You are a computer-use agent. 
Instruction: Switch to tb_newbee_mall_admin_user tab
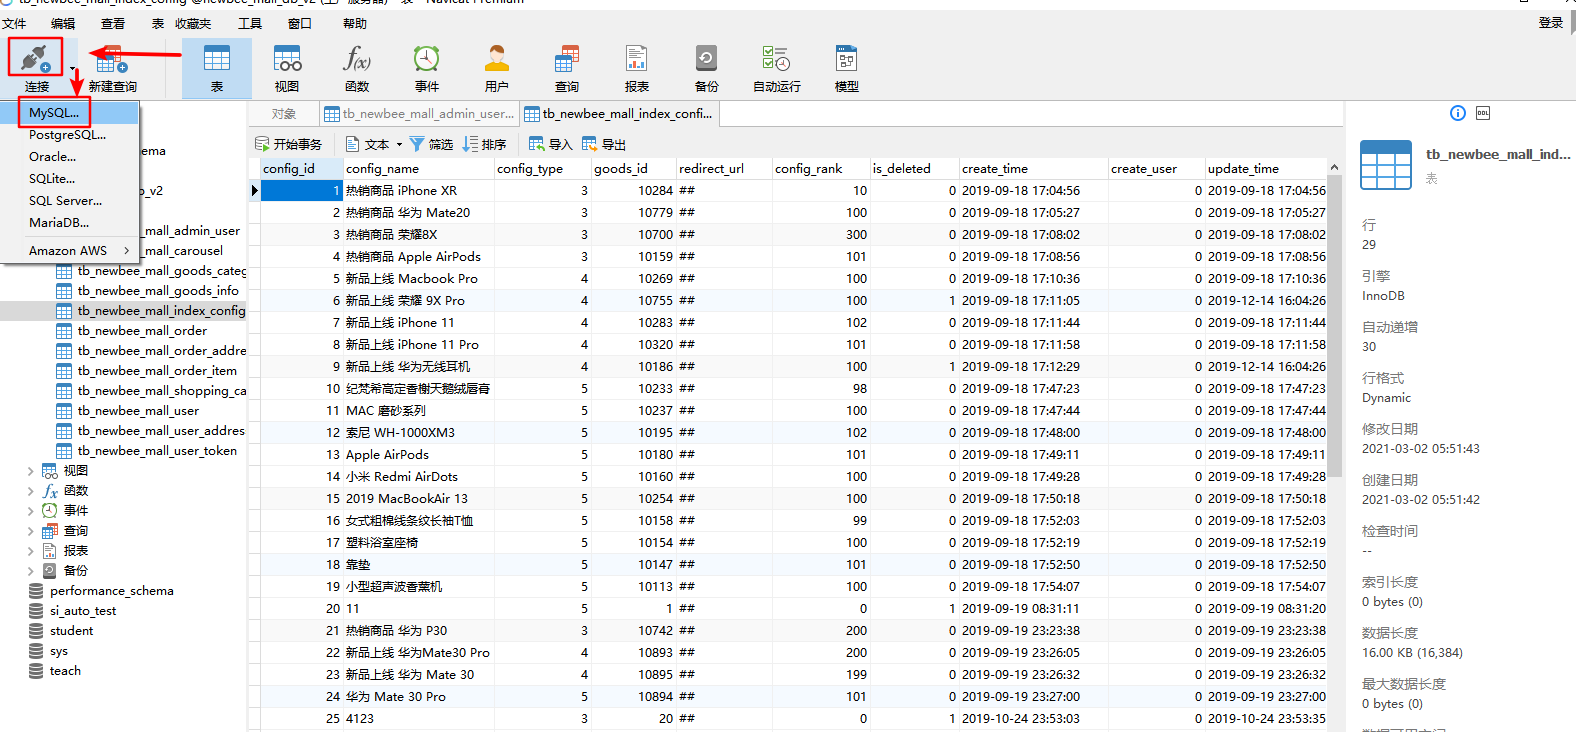420,114
